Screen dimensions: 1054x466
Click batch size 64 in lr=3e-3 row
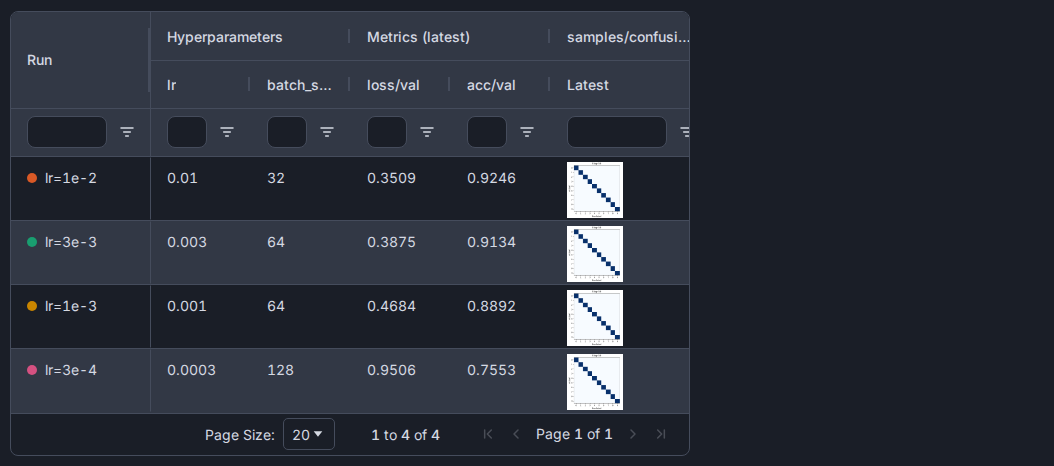click(x=276, y=242)
